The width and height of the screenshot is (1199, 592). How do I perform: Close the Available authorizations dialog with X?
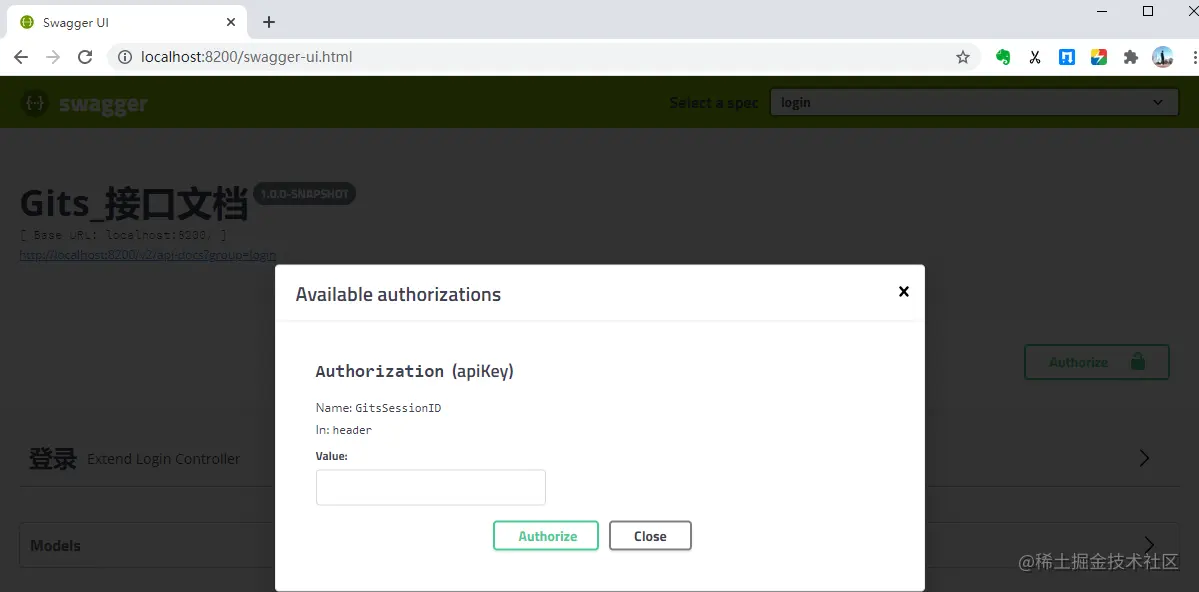(904, 291)
